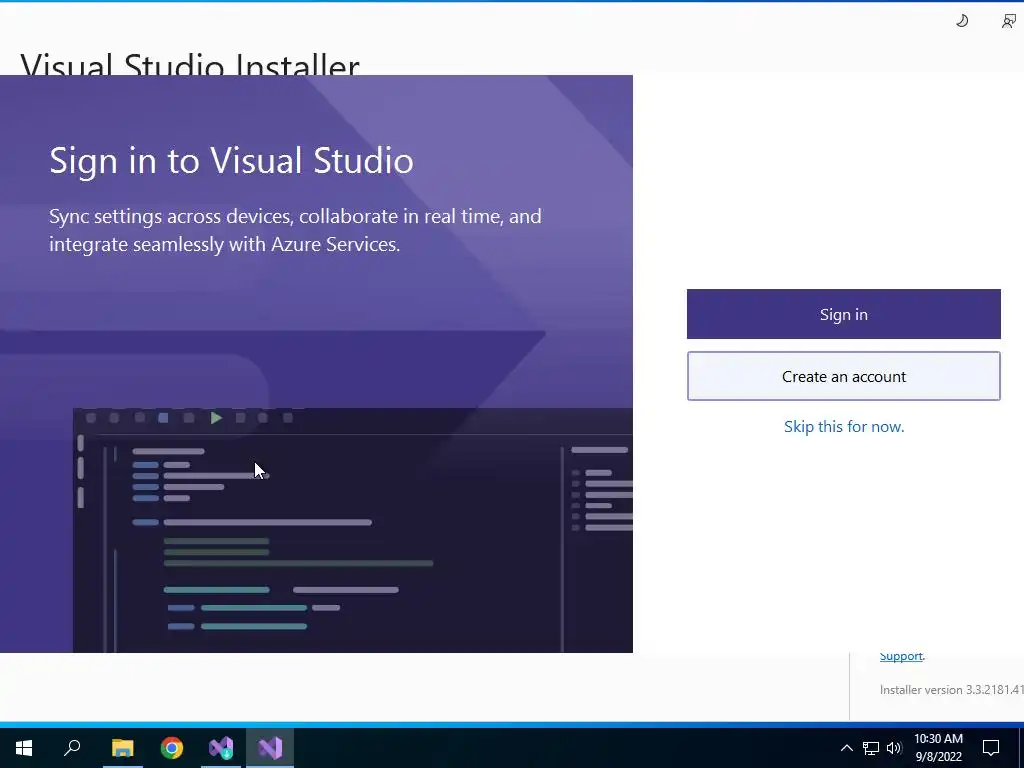
Task: Open the feedback person icon at top right
Action: [1008, 22]
